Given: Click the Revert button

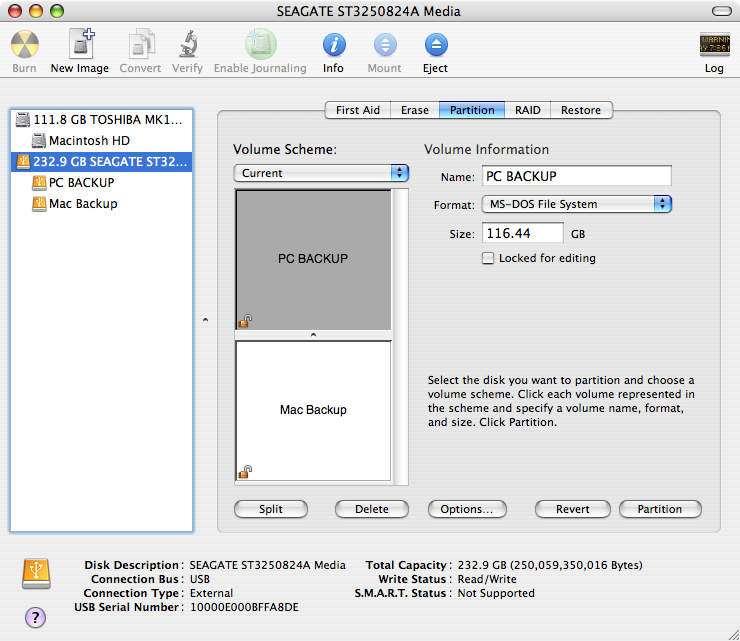Looking at the screenshot, I should point(572,509).
